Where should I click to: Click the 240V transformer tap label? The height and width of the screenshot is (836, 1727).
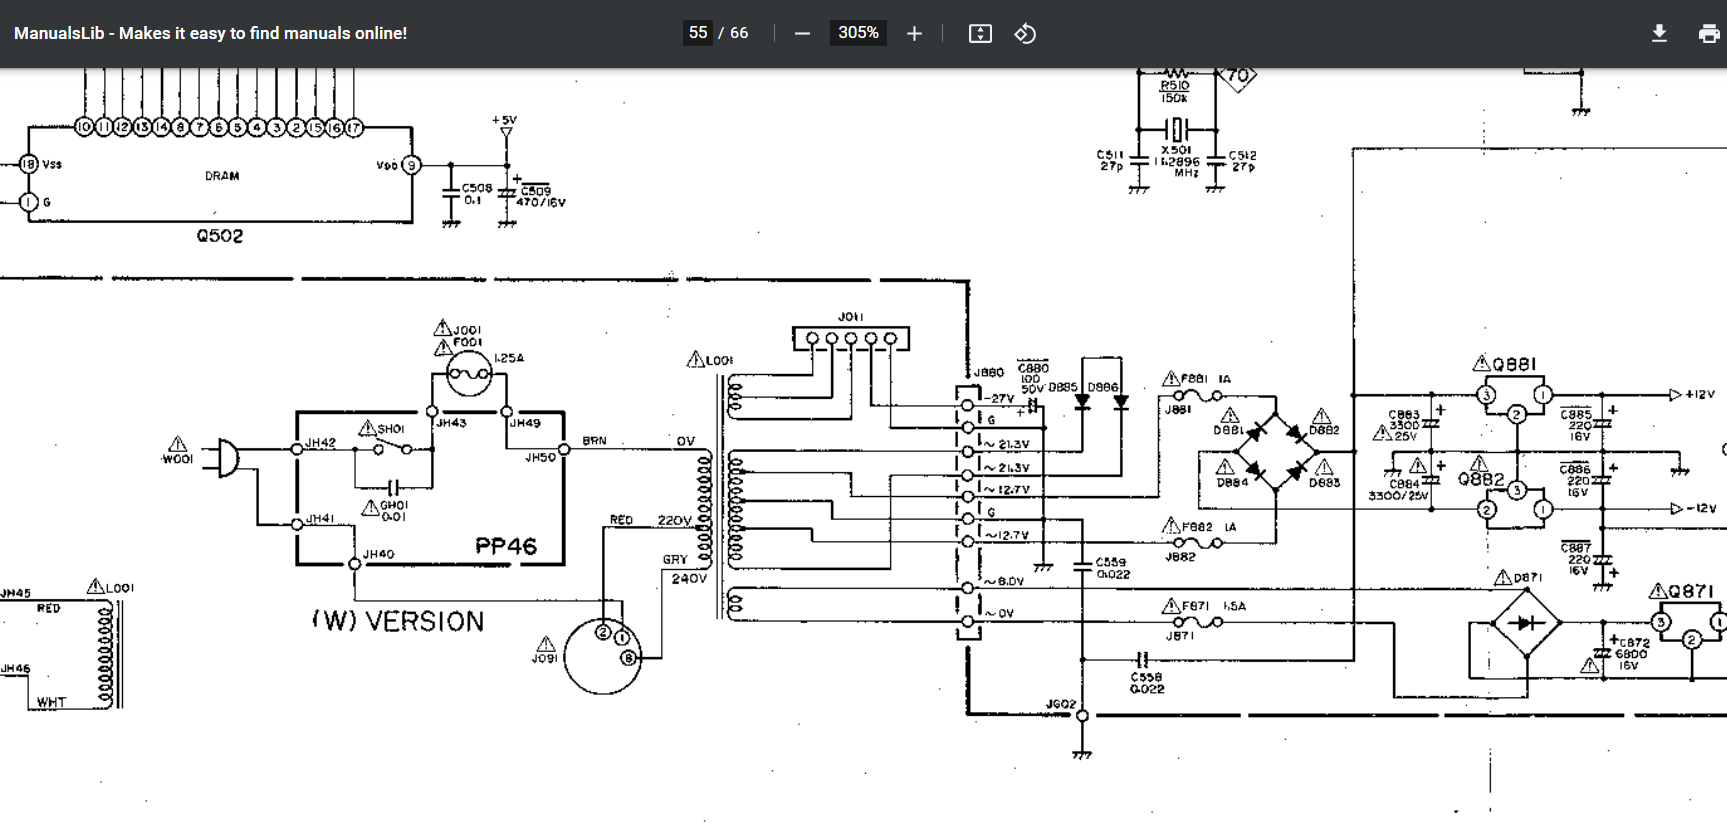[689, 579]
